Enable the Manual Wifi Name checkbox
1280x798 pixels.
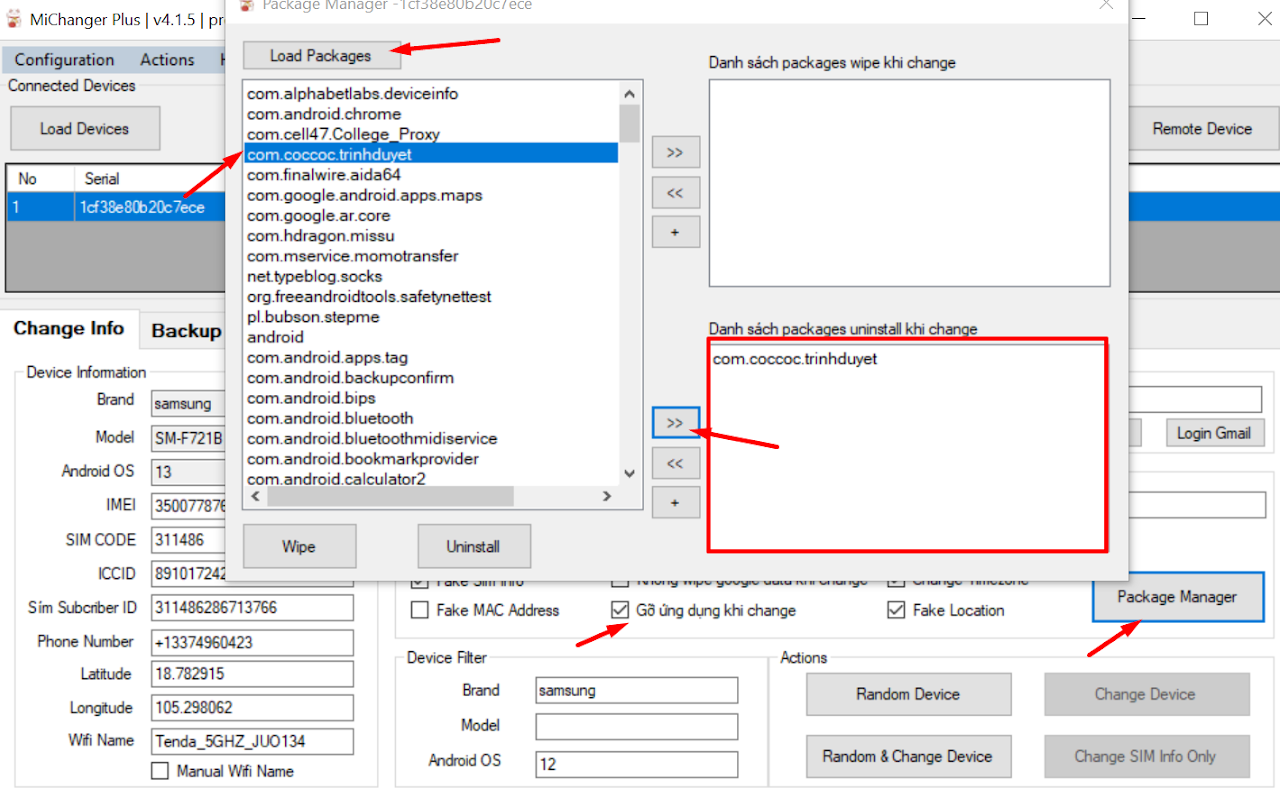(160, 771)
